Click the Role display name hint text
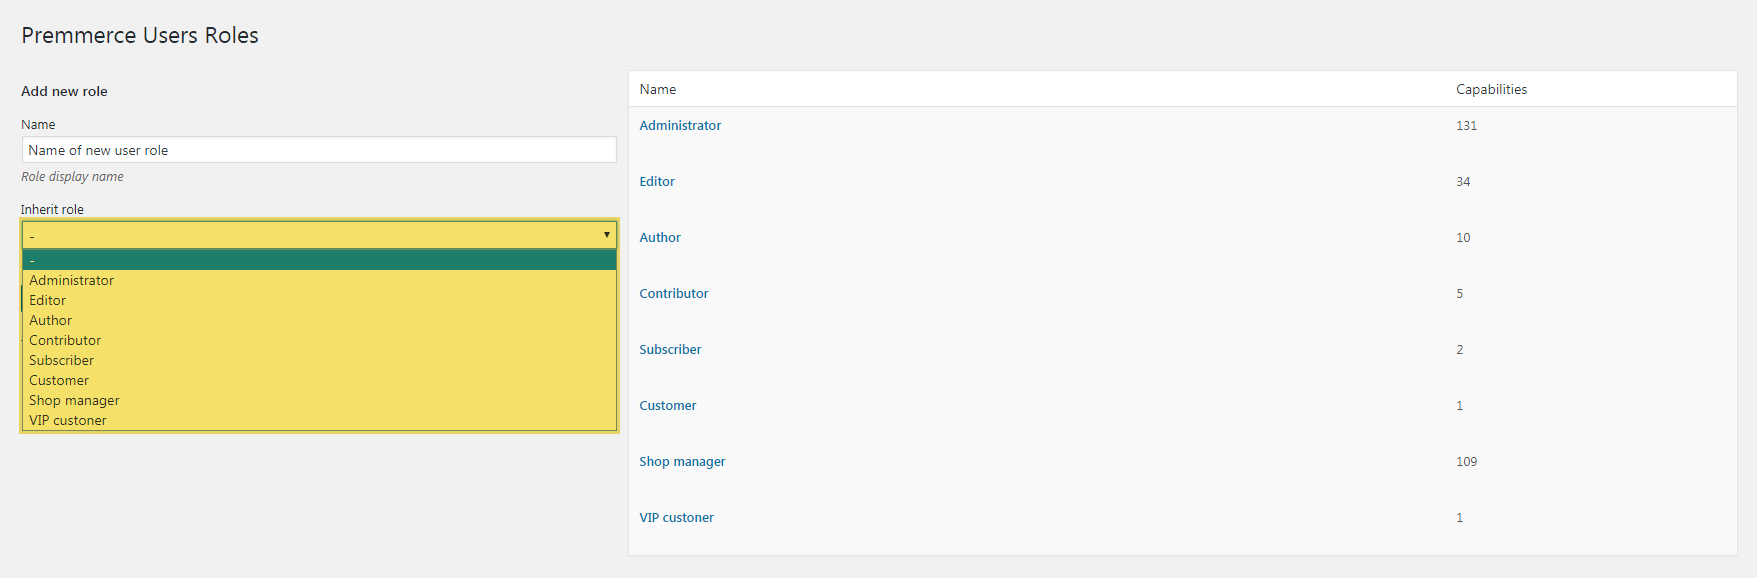 pyautogui.click(x=72, y=176)
